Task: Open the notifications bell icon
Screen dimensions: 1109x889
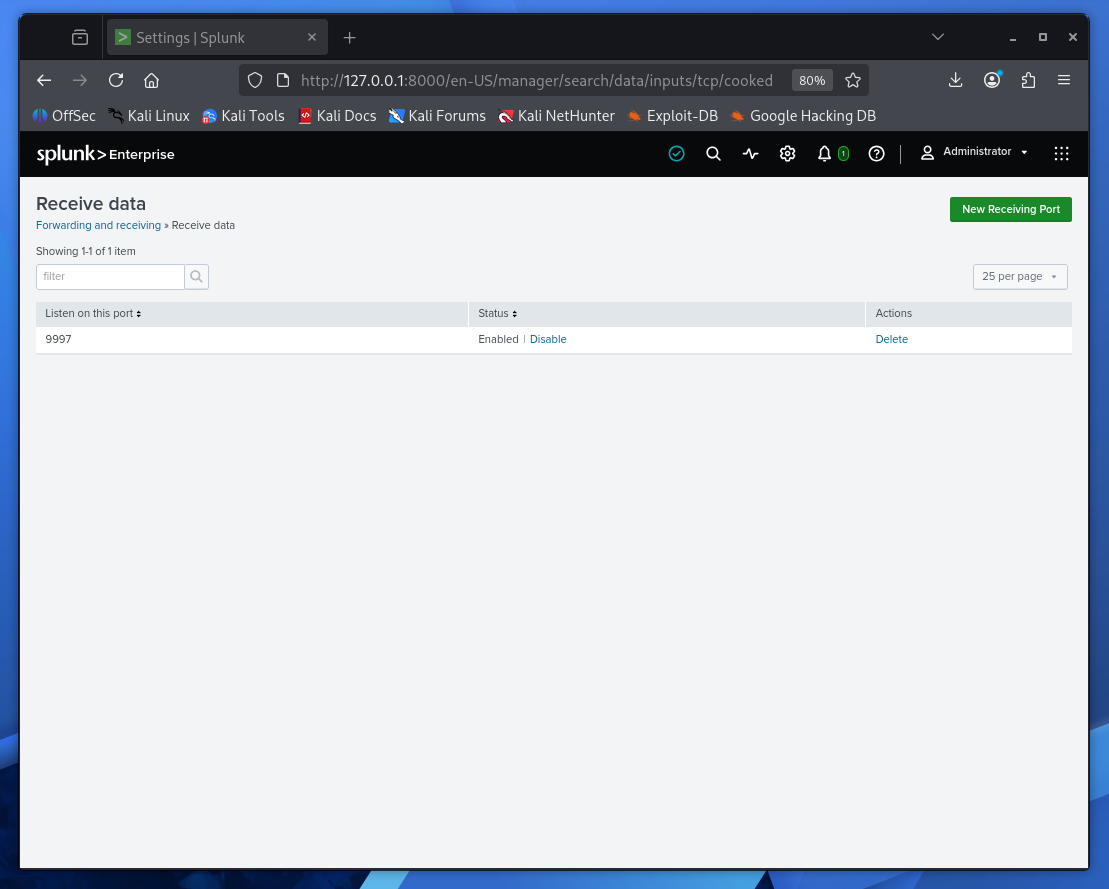Action: coord(824,153)
